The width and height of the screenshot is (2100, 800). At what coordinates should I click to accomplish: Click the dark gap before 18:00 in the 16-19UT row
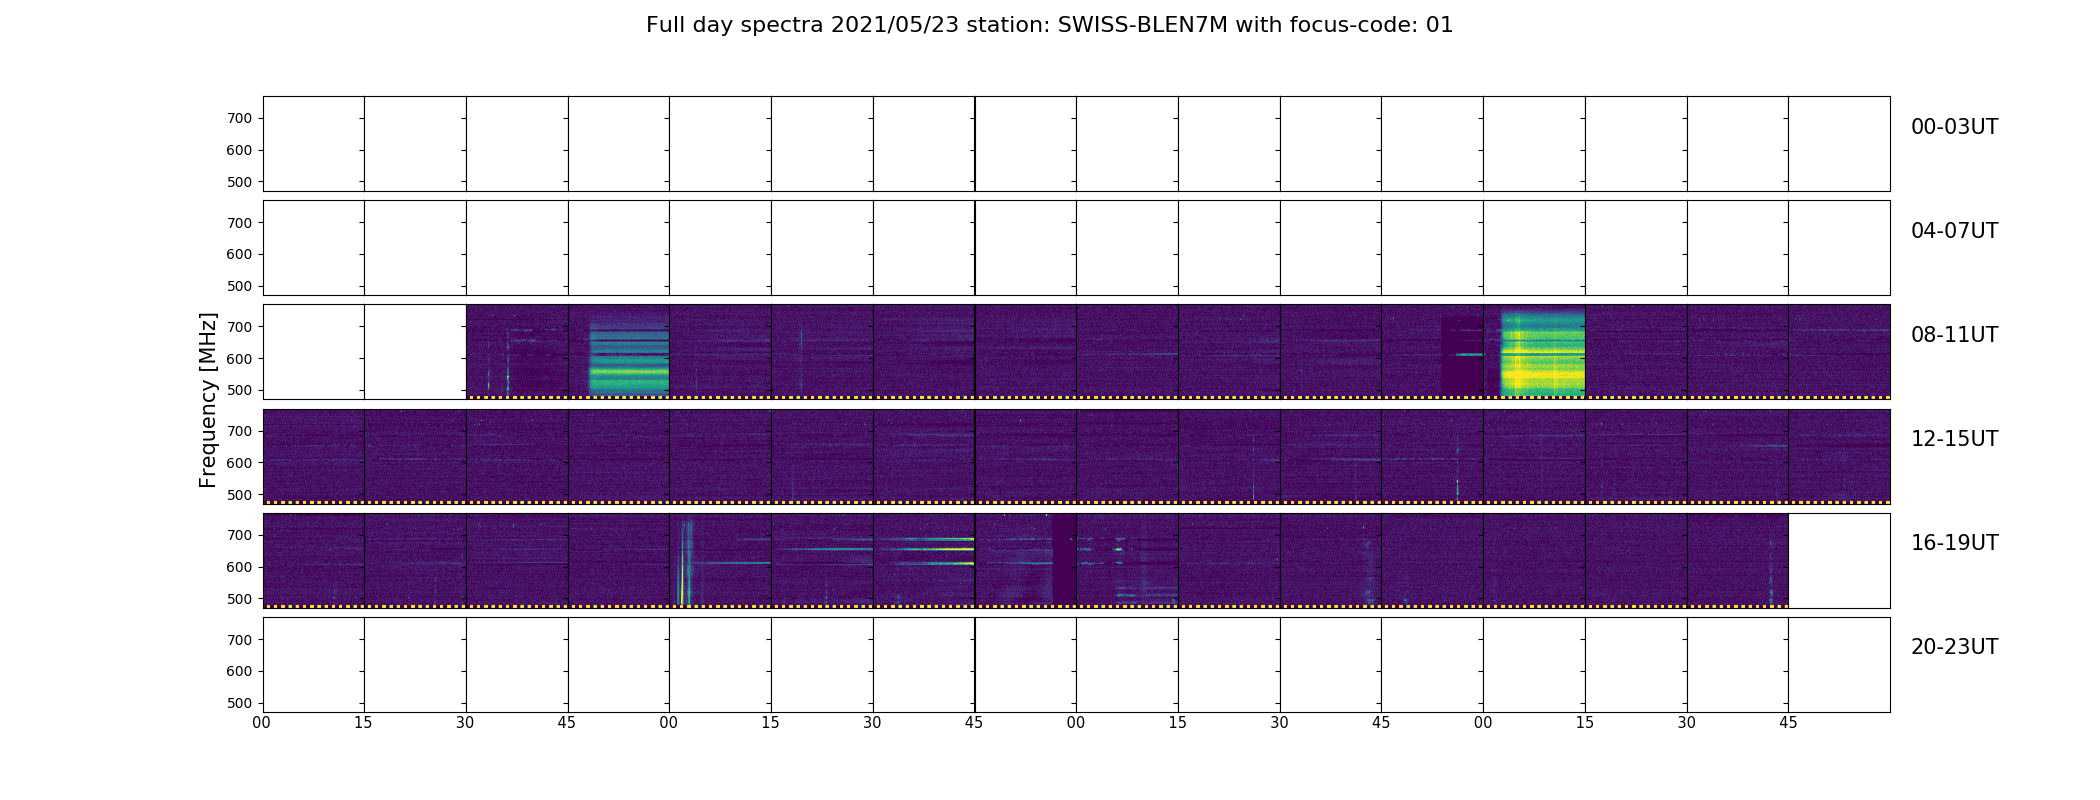coord(1064,559)
